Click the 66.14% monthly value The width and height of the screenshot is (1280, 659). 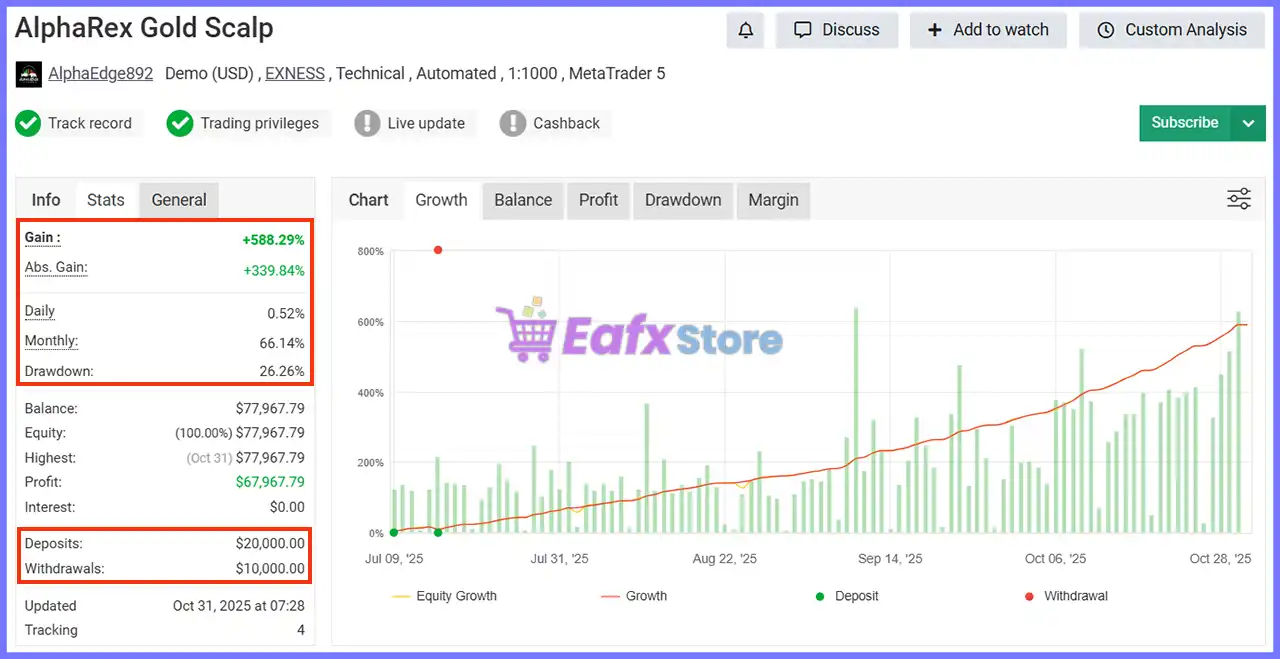tap(282, 343)
